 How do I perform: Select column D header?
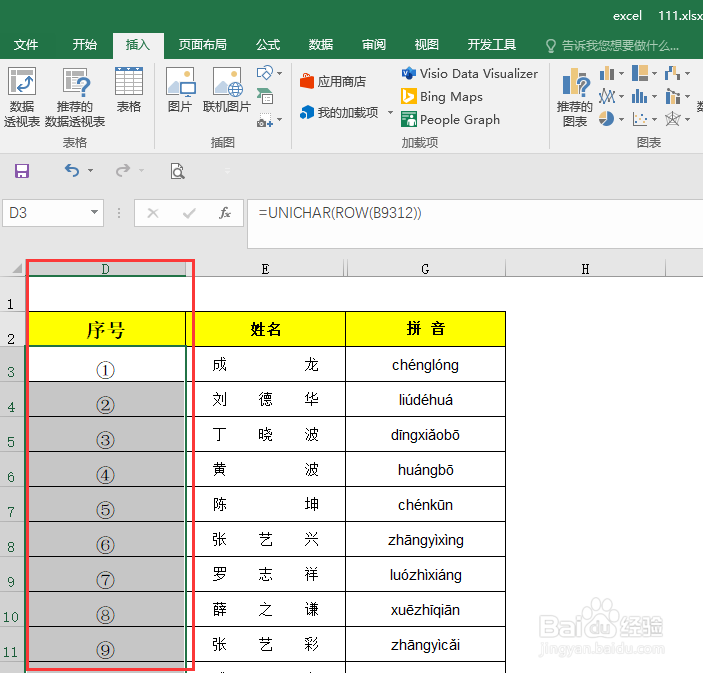point(106,269)
